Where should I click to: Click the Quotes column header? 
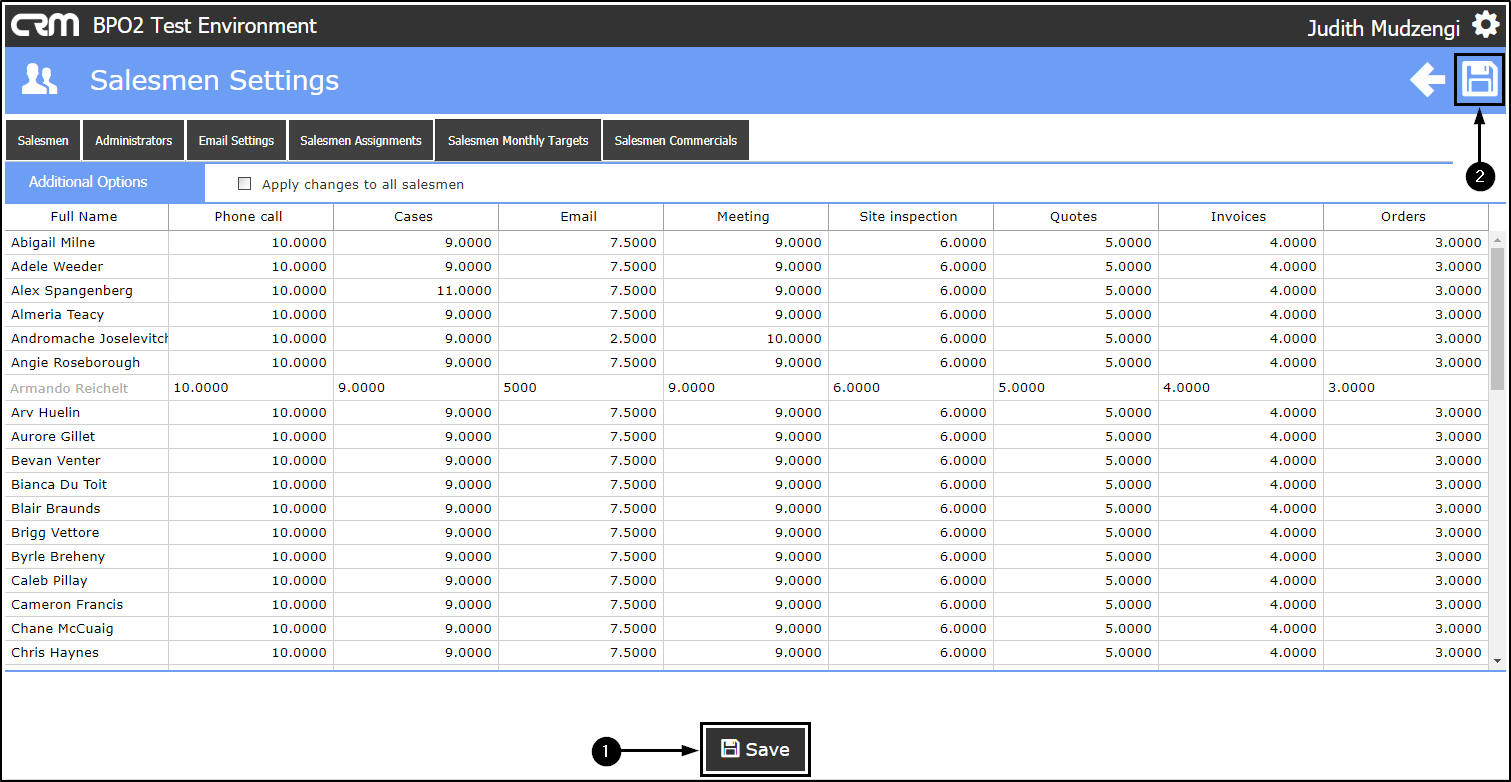point(1075,217)
